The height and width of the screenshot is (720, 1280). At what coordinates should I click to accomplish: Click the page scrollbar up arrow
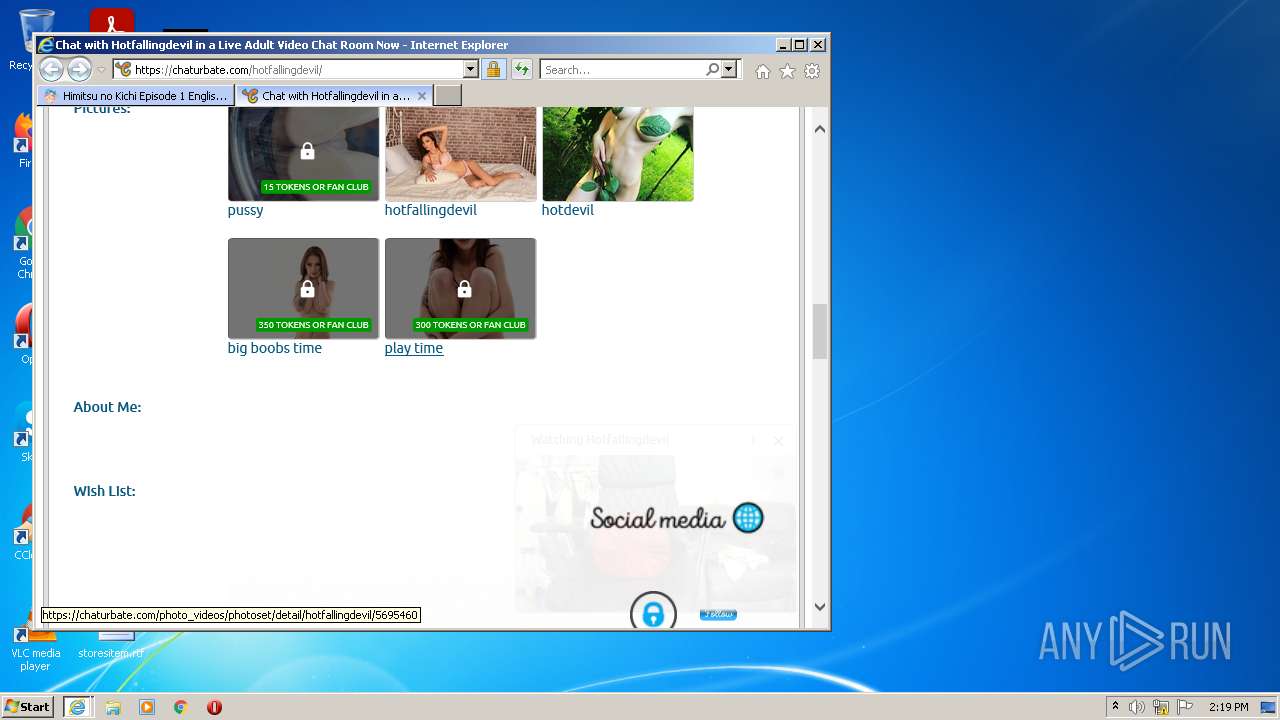click(820, 129)
